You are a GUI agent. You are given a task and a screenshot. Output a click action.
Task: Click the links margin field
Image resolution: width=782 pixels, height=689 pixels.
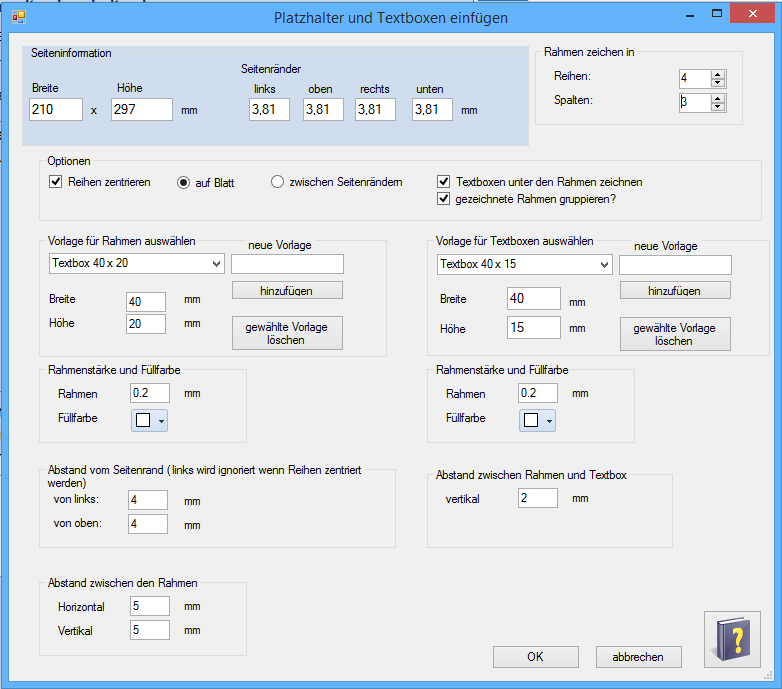(x=269, y=109)
